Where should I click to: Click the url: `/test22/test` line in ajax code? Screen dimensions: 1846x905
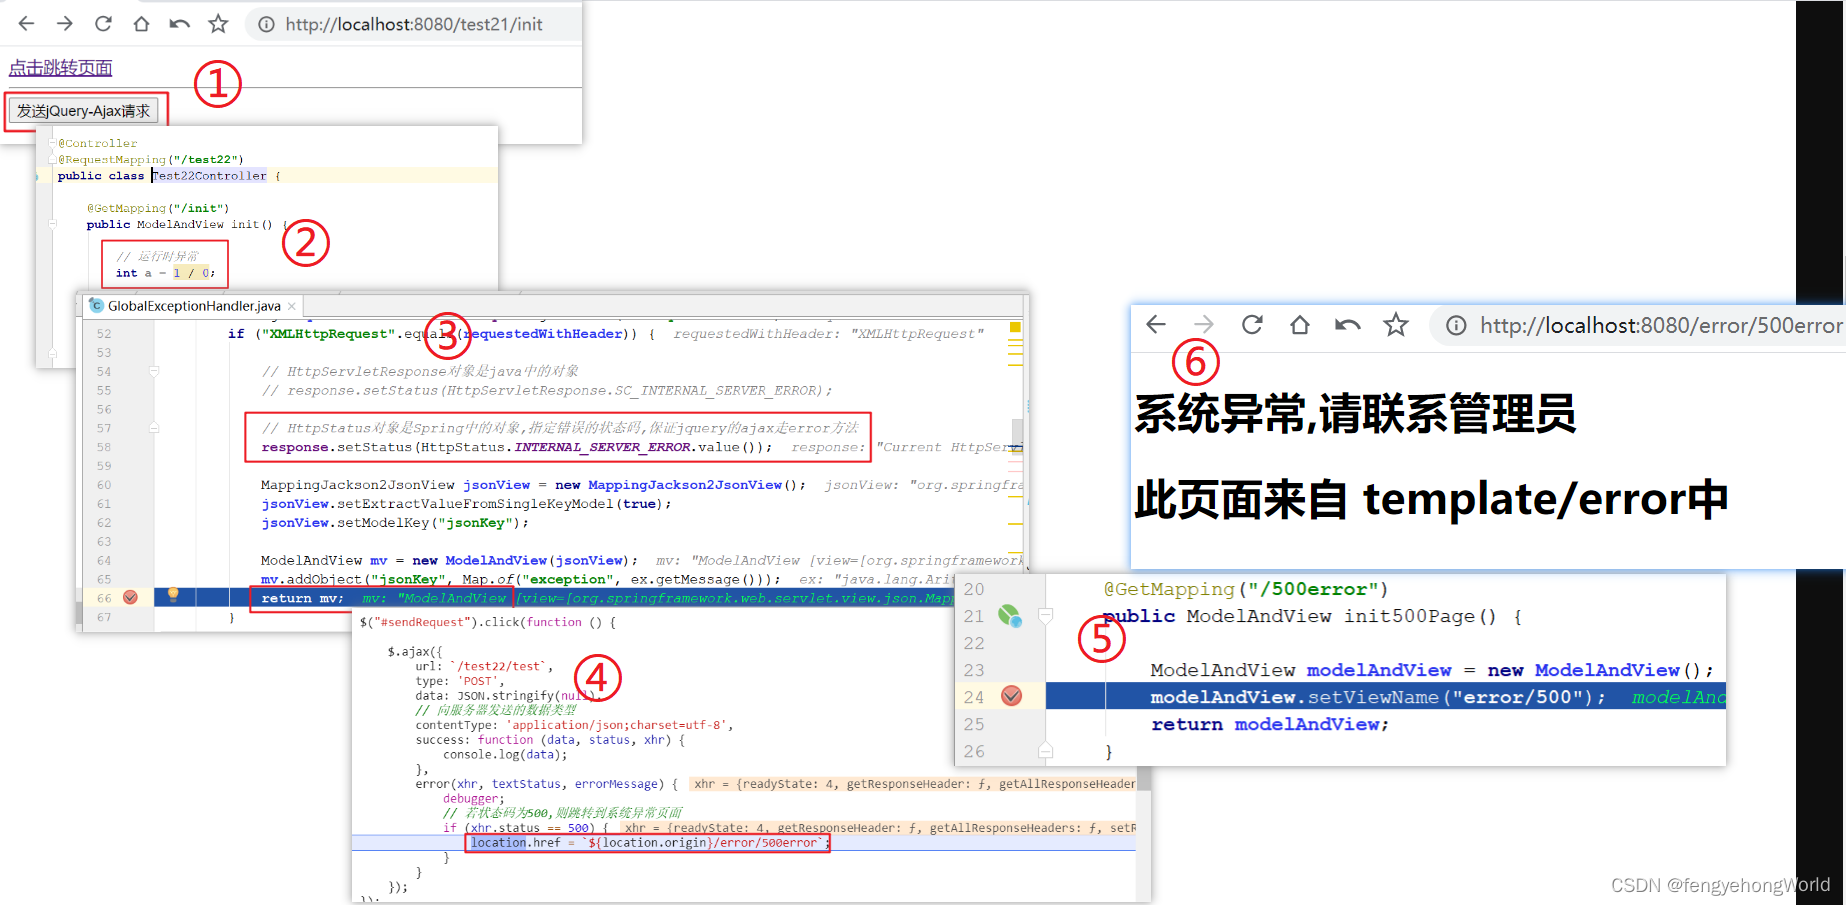(484, 666)
